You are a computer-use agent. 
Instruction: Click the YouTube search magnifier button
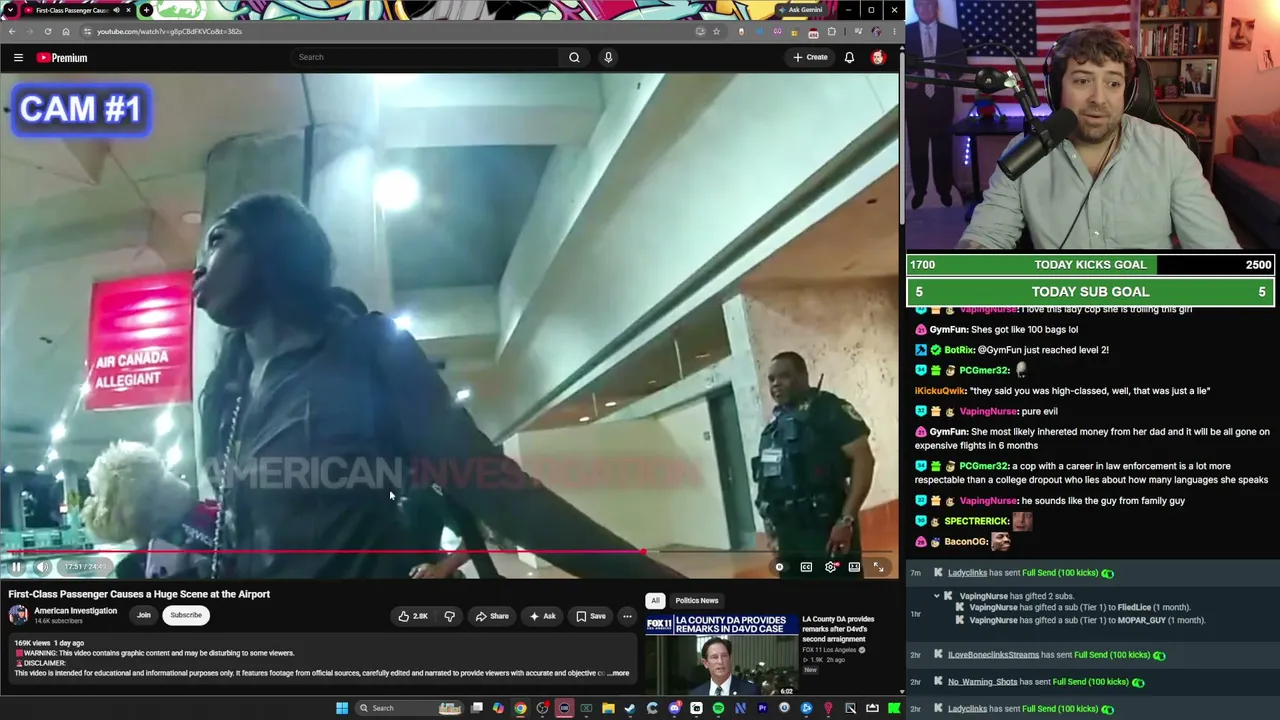click(574, 57)
